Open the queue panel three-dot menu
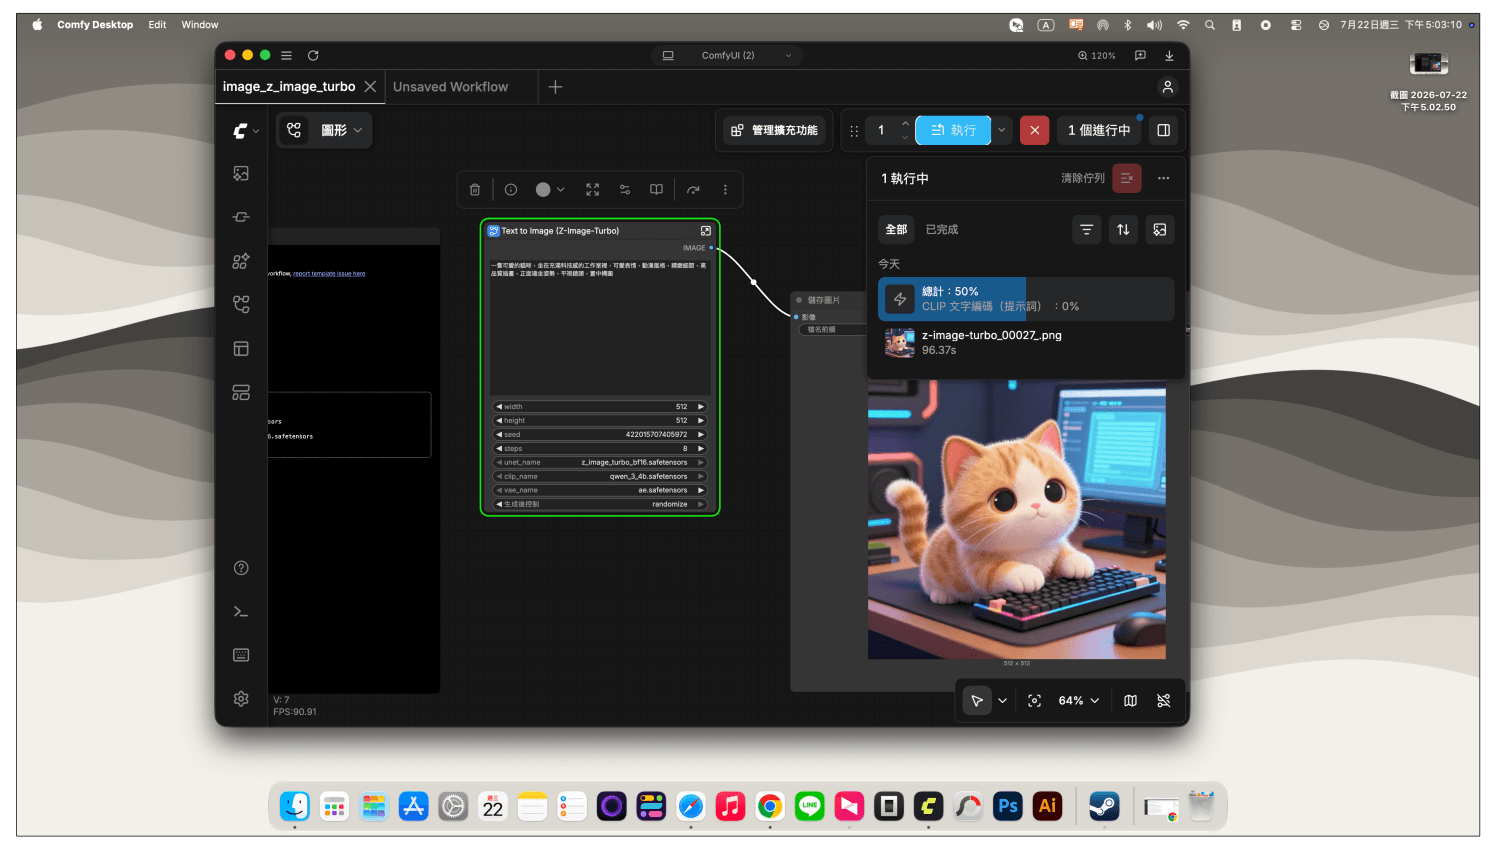1500x854 pixels. coord(1163,178)
